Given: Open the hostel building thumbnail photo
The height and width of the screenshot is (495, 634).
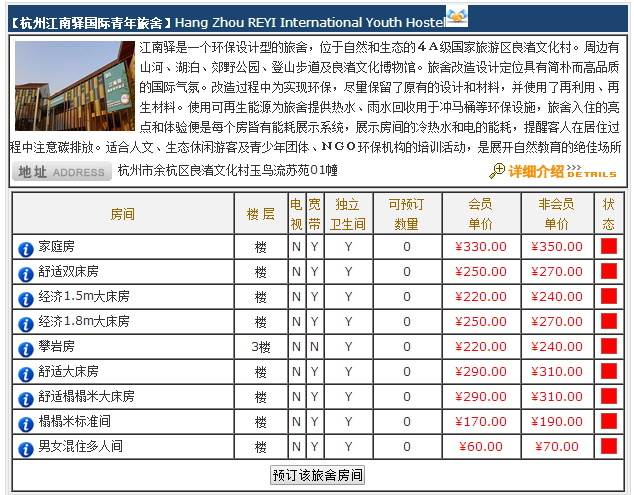Looking at the screenshot, I should (x=75, y=86).
